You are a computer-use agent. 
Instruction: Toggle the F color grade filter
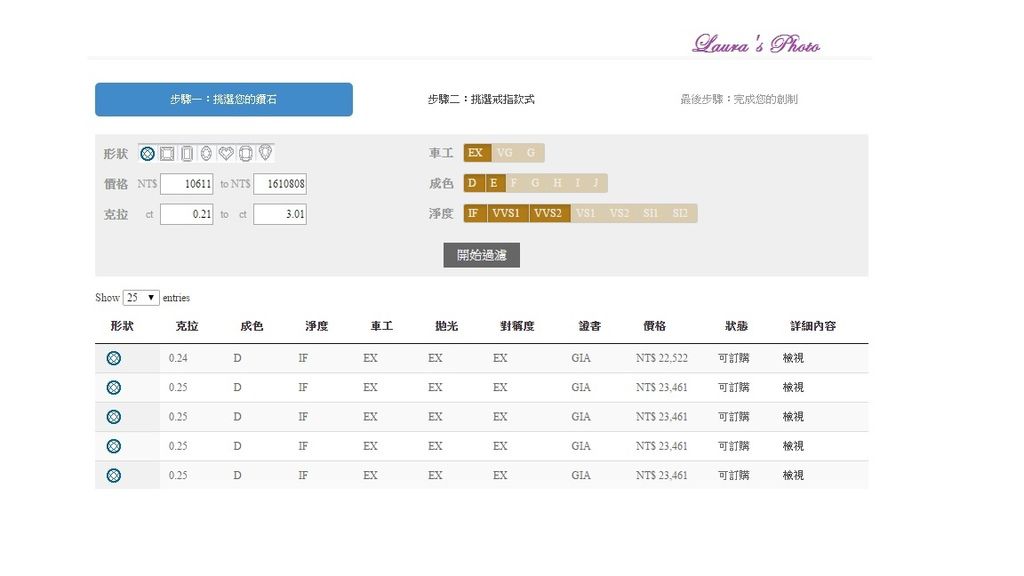point(515,183)
